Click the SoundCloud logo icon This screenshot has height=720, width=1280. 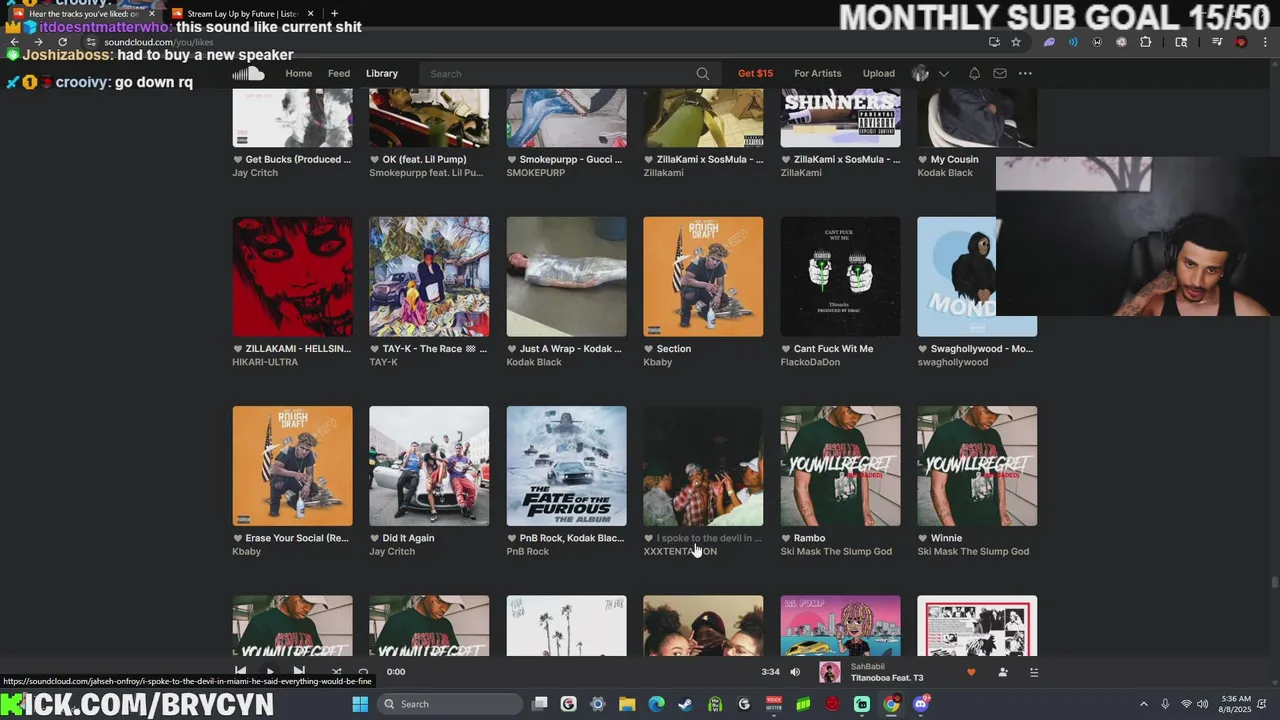click(x=248, y=73)
